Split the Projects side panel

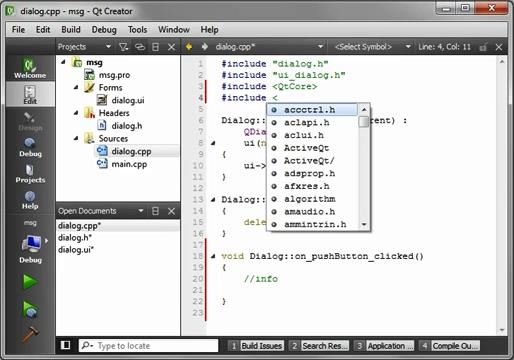(x=155, y=47)
